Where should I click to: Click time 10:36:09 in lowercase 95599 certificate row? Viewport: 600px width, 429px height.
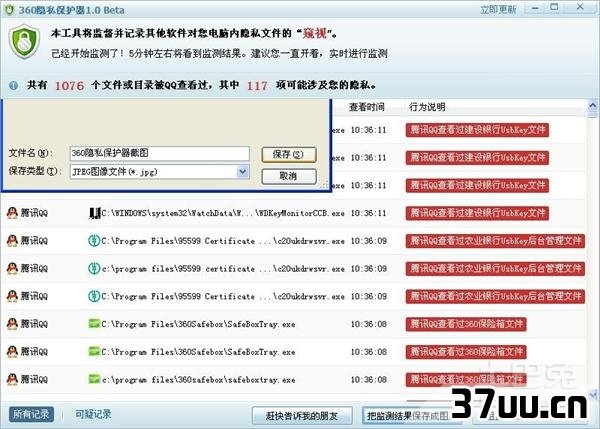(368, 269)
